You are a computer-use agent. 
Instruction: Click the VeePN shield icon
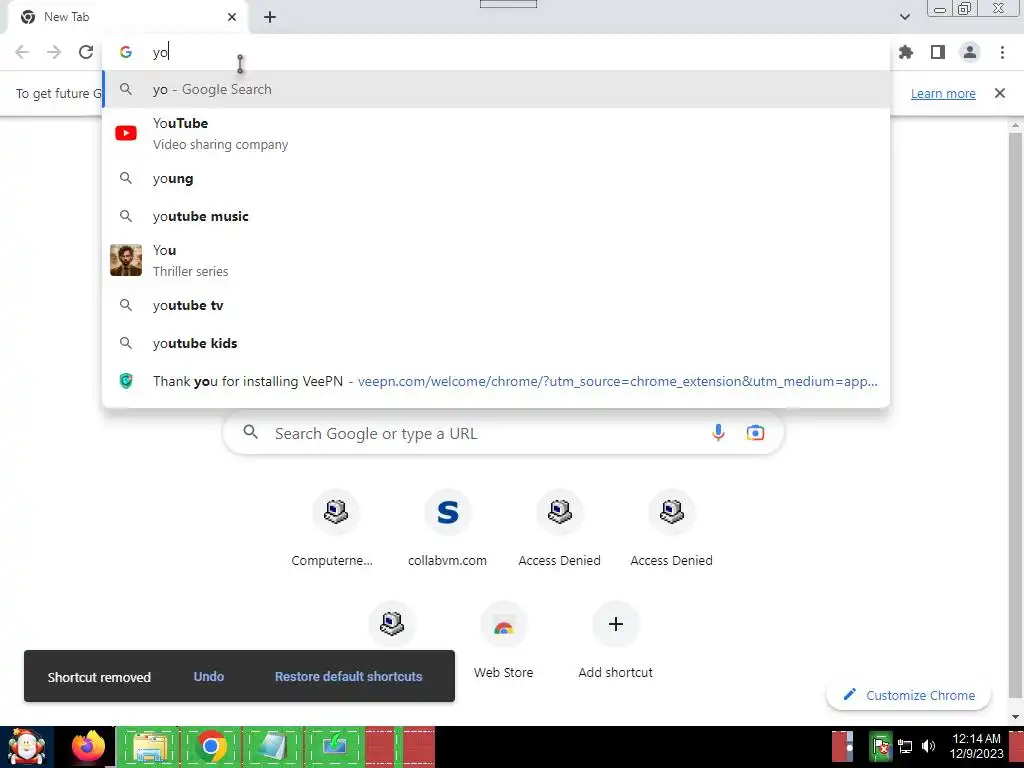126,381
